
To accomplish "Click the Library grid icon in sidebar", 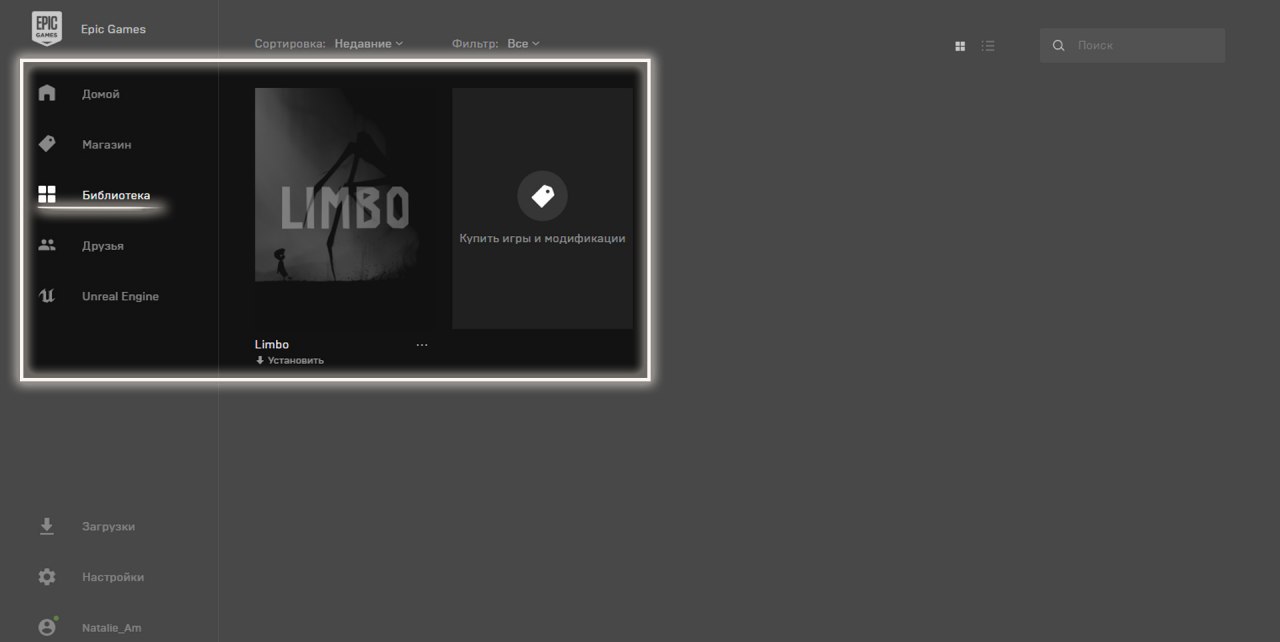I will point(47,194).
